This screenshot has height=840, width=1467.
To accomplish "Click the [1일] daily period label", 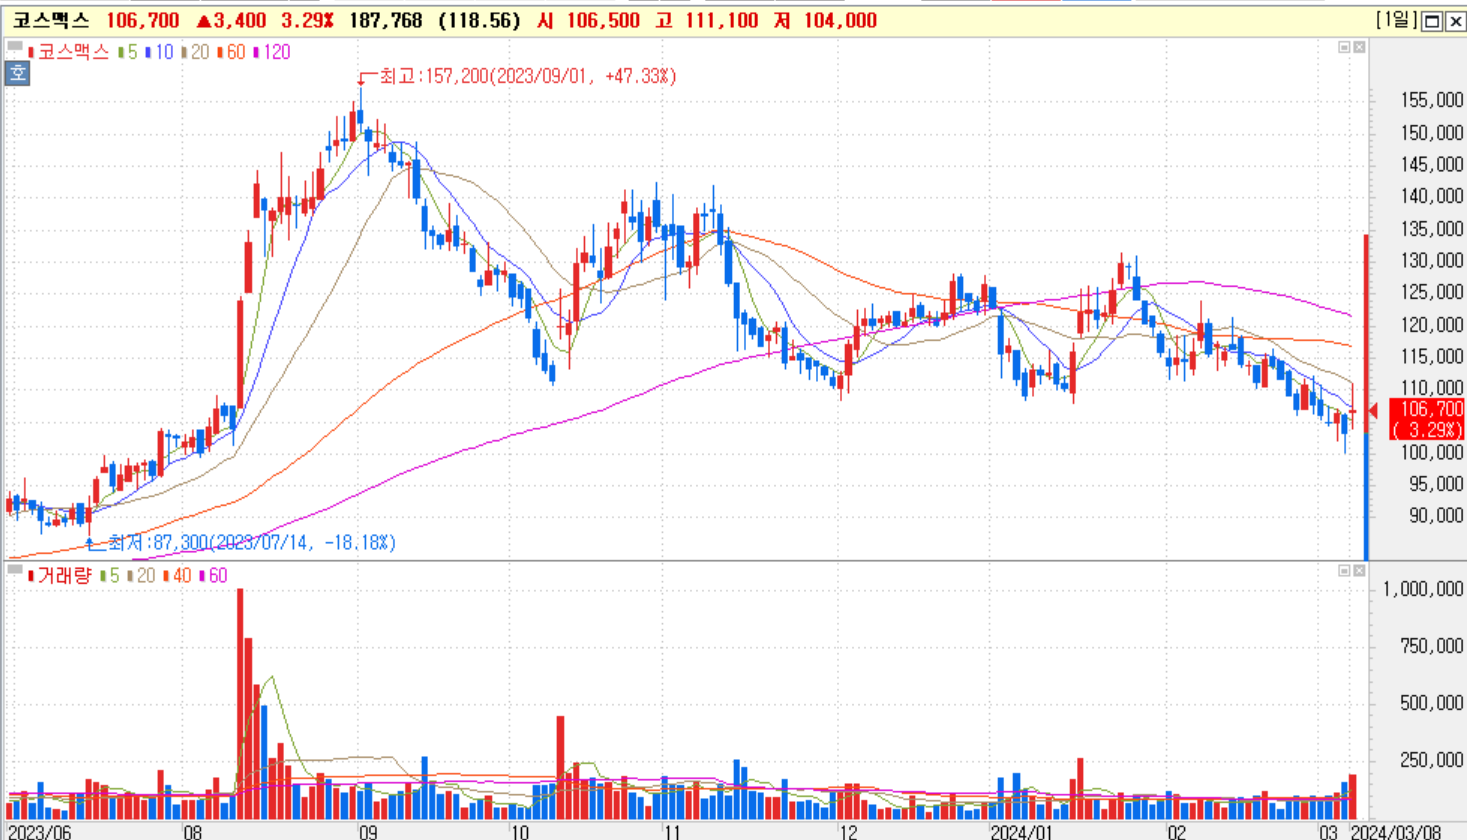I will (1396, 20).
